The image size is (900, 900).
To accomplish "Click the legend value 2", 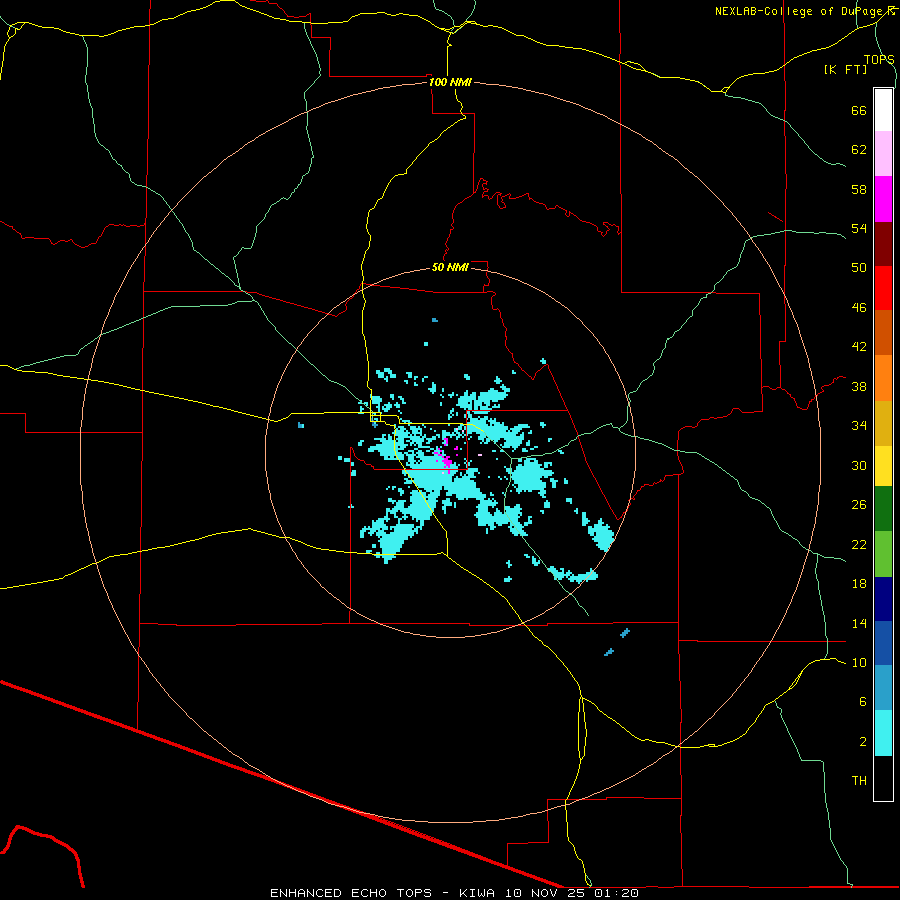I will click(x=863, y=742).
